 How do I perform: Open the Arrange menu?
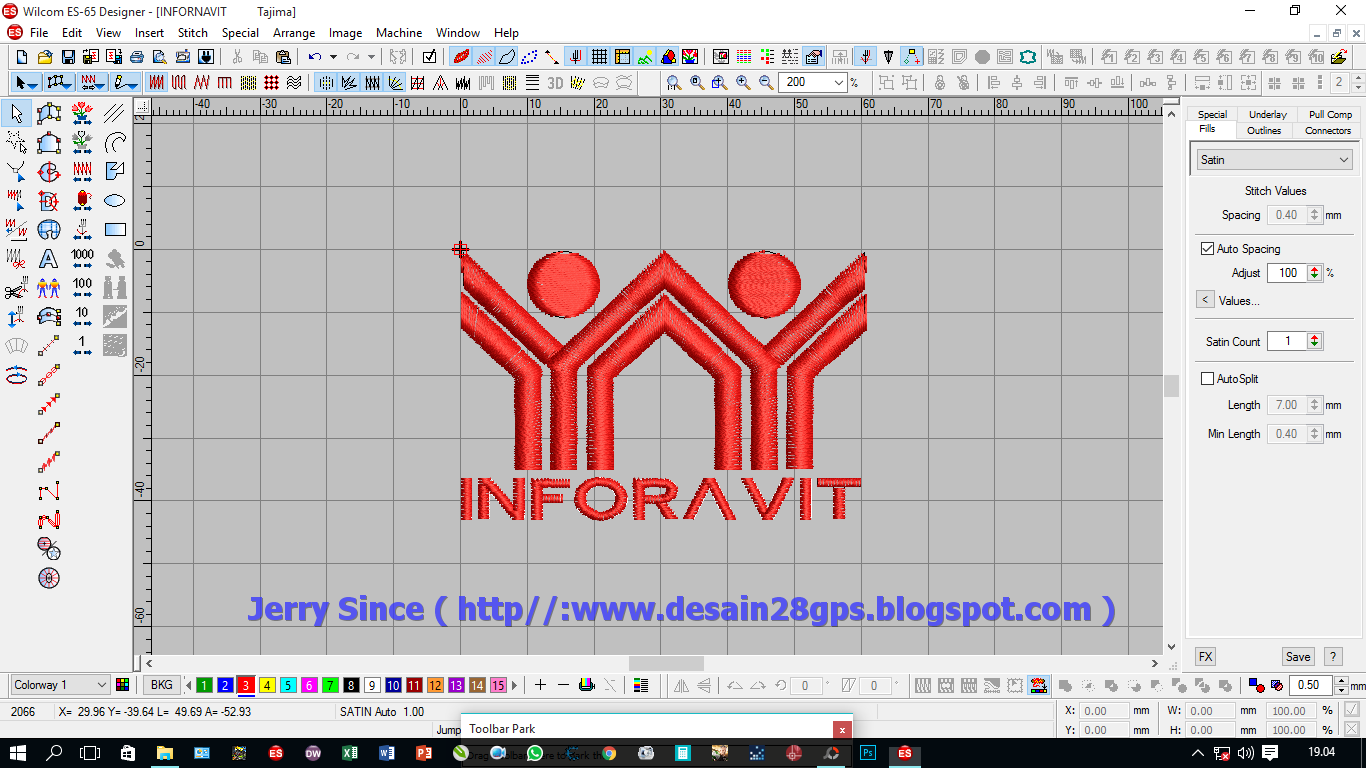click(294, 32)
